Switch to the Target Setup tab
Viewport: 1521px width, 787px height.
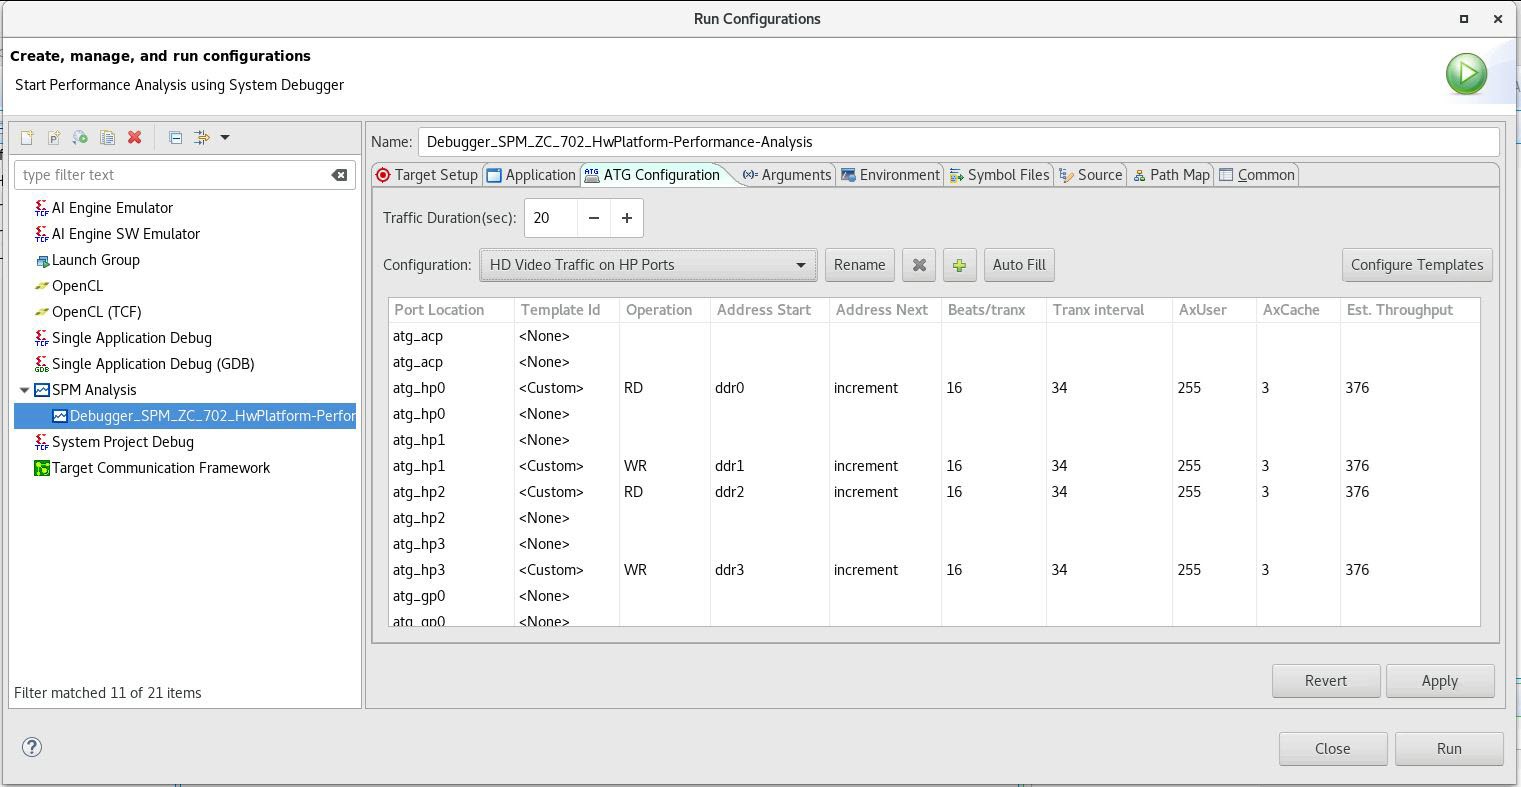coord(427,175)
